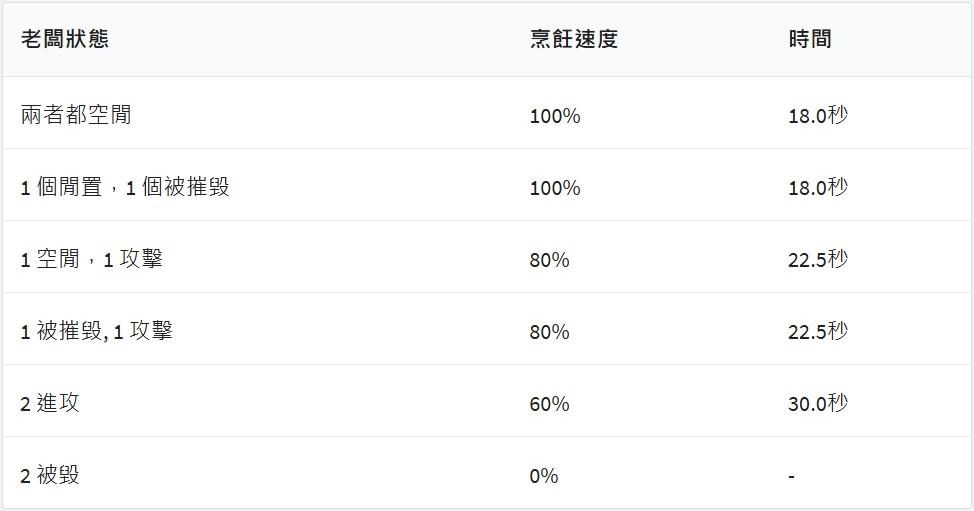Click 18.0秒 in the 兩者都空閒 row

click(817, 116)
